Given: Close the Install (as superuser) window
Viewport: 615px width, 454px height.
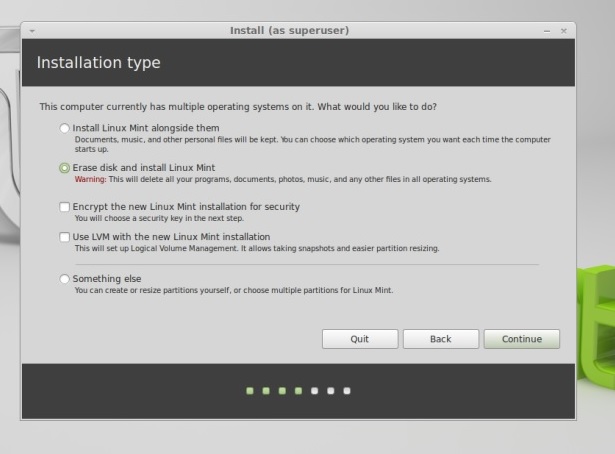Looking at the screenshot, I should [564, 31].
